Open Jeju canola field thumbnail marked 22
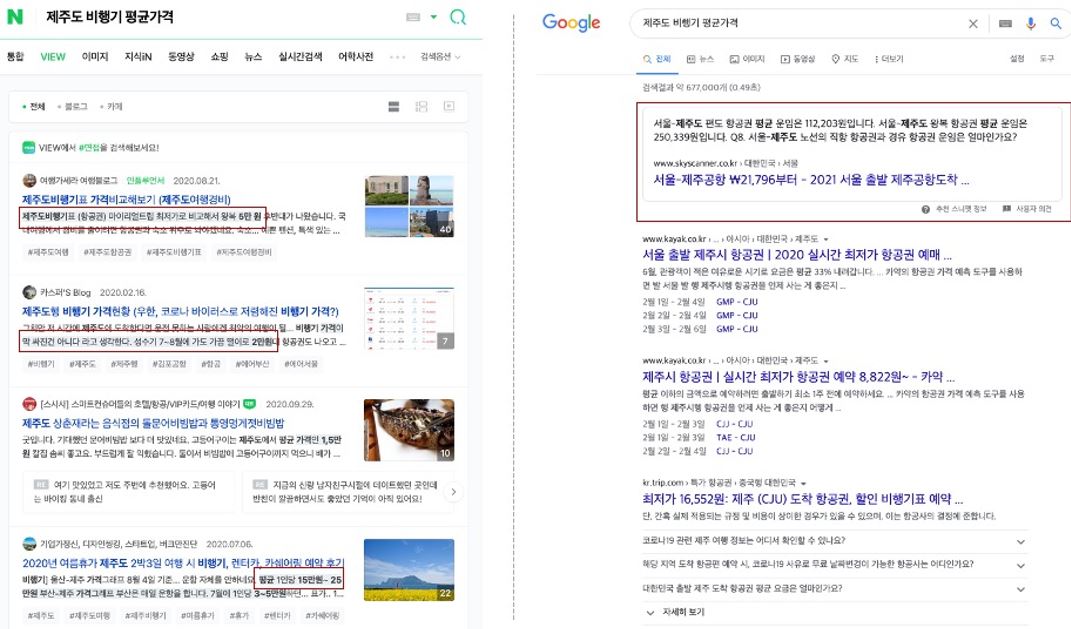 tap(409, 570)
